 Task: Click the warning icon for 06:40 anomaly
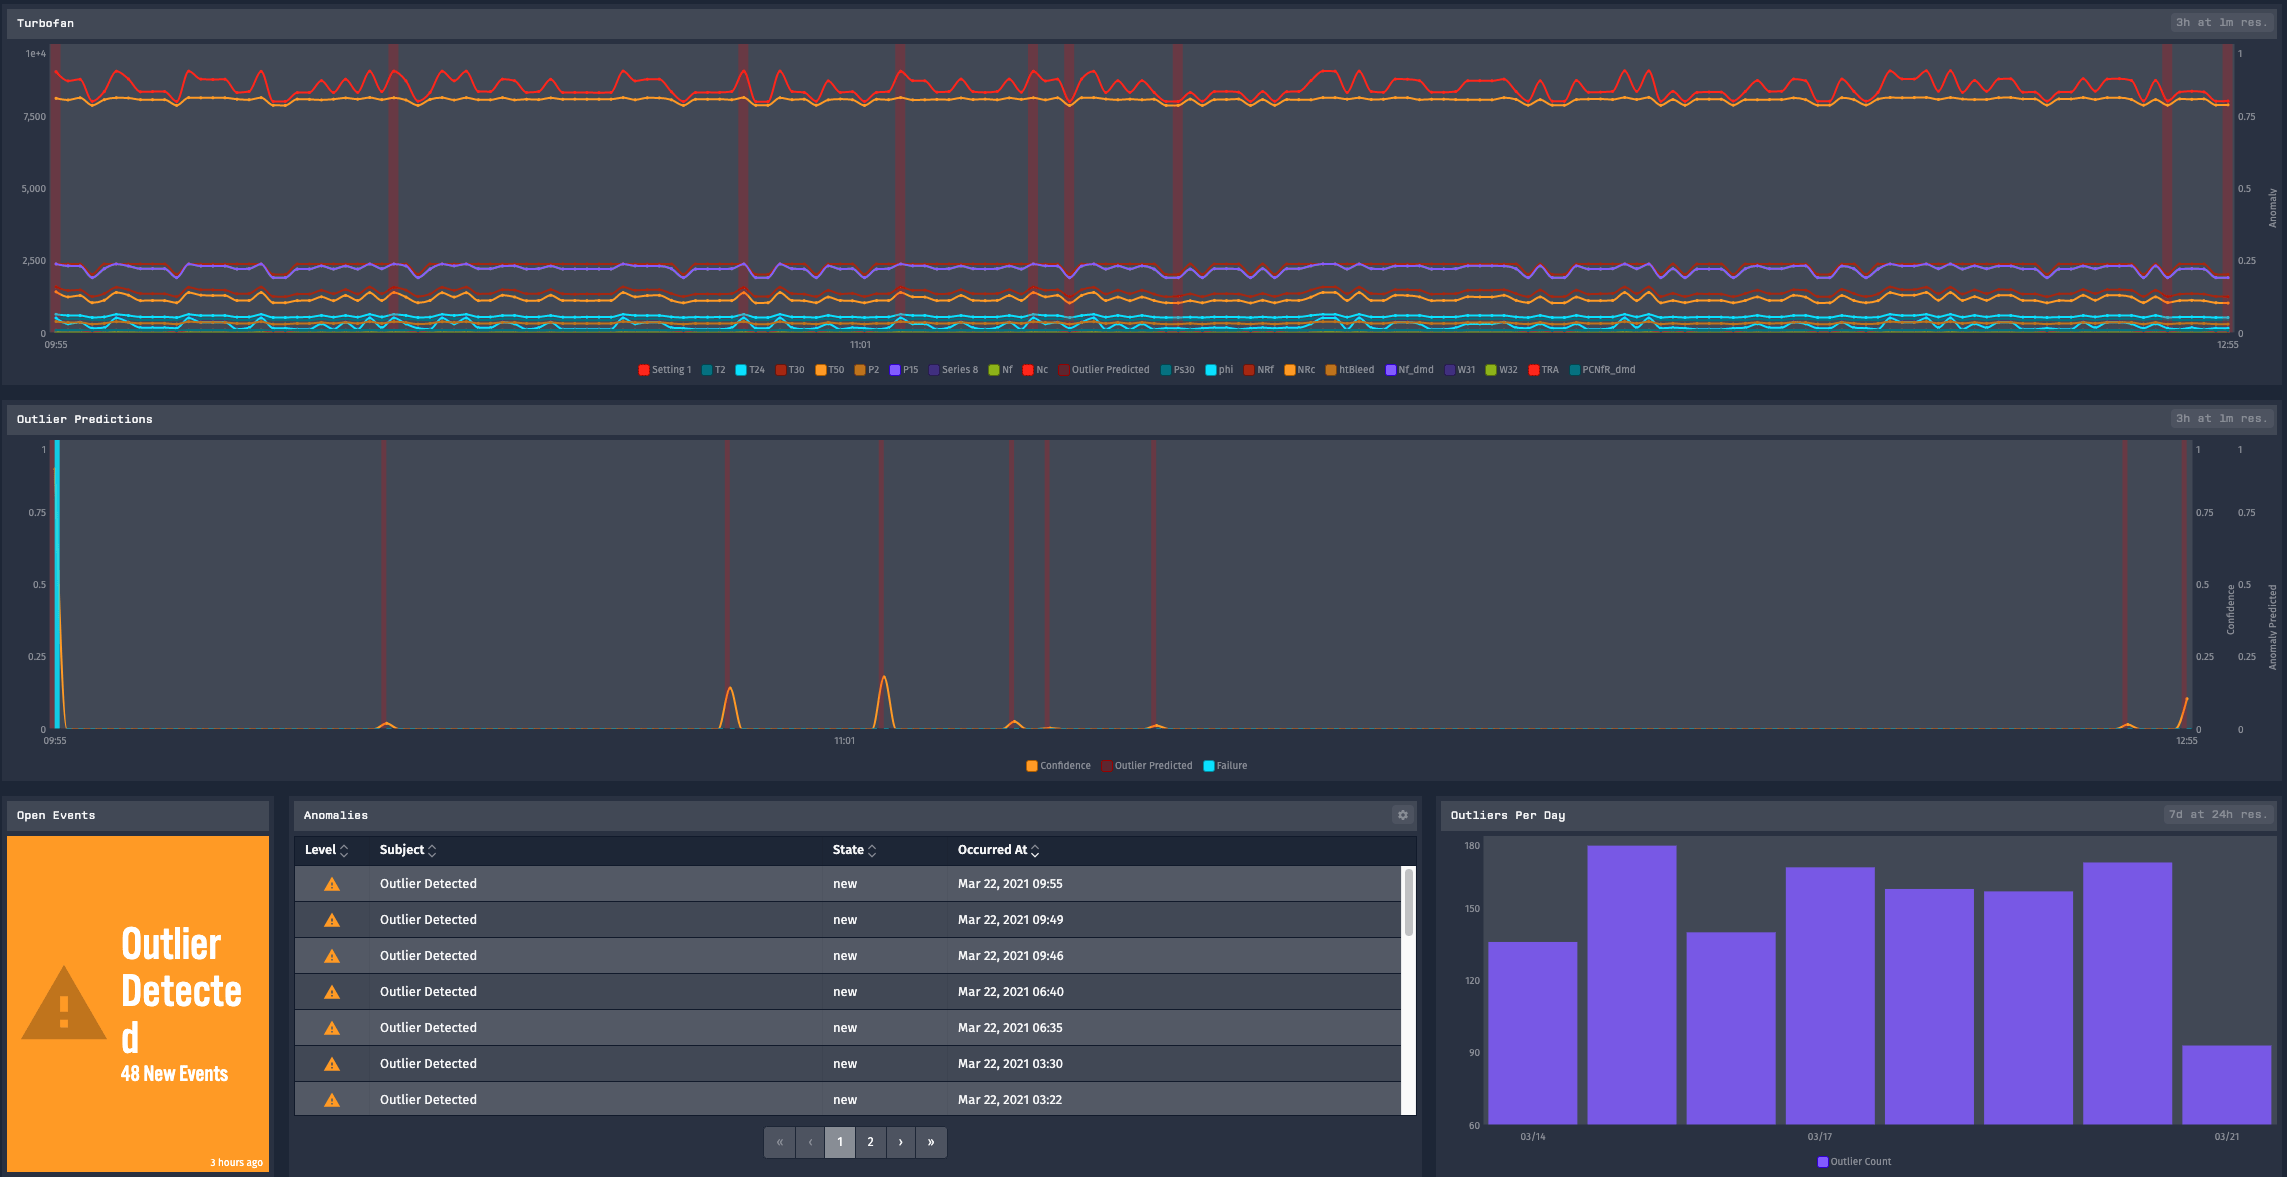[x=332, y=992]
